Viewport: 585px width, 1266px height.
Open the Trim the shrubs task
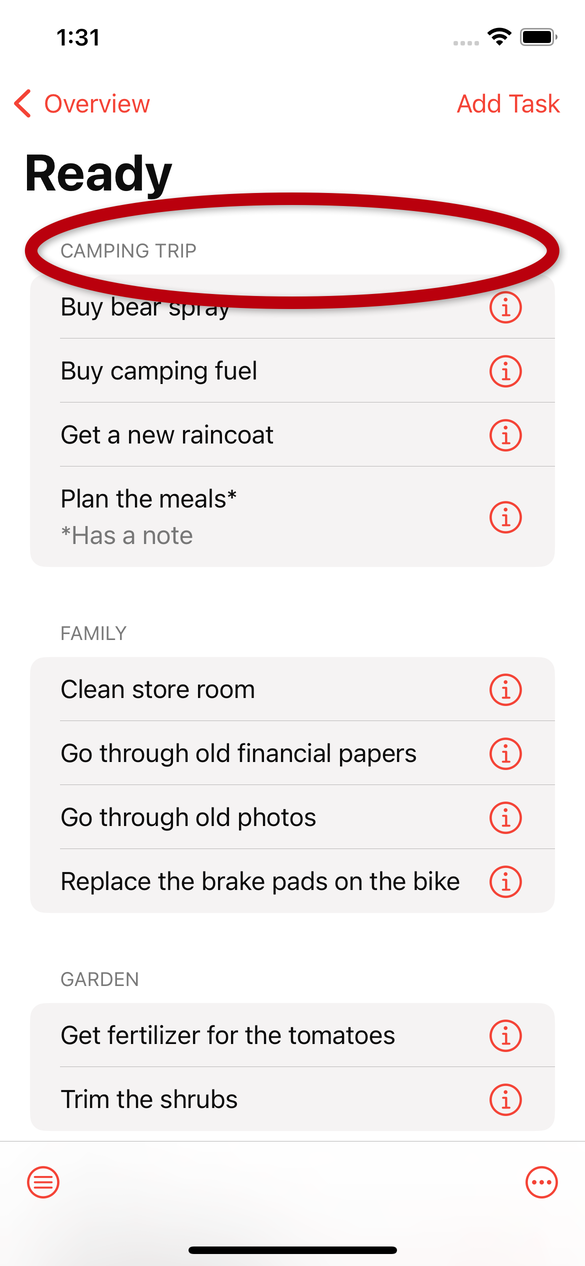tap(292, 1099)
